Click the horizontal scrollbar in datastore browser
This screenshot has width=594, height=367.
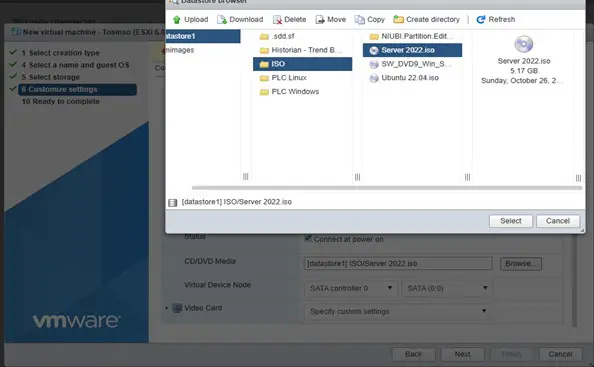pos(387,188)
